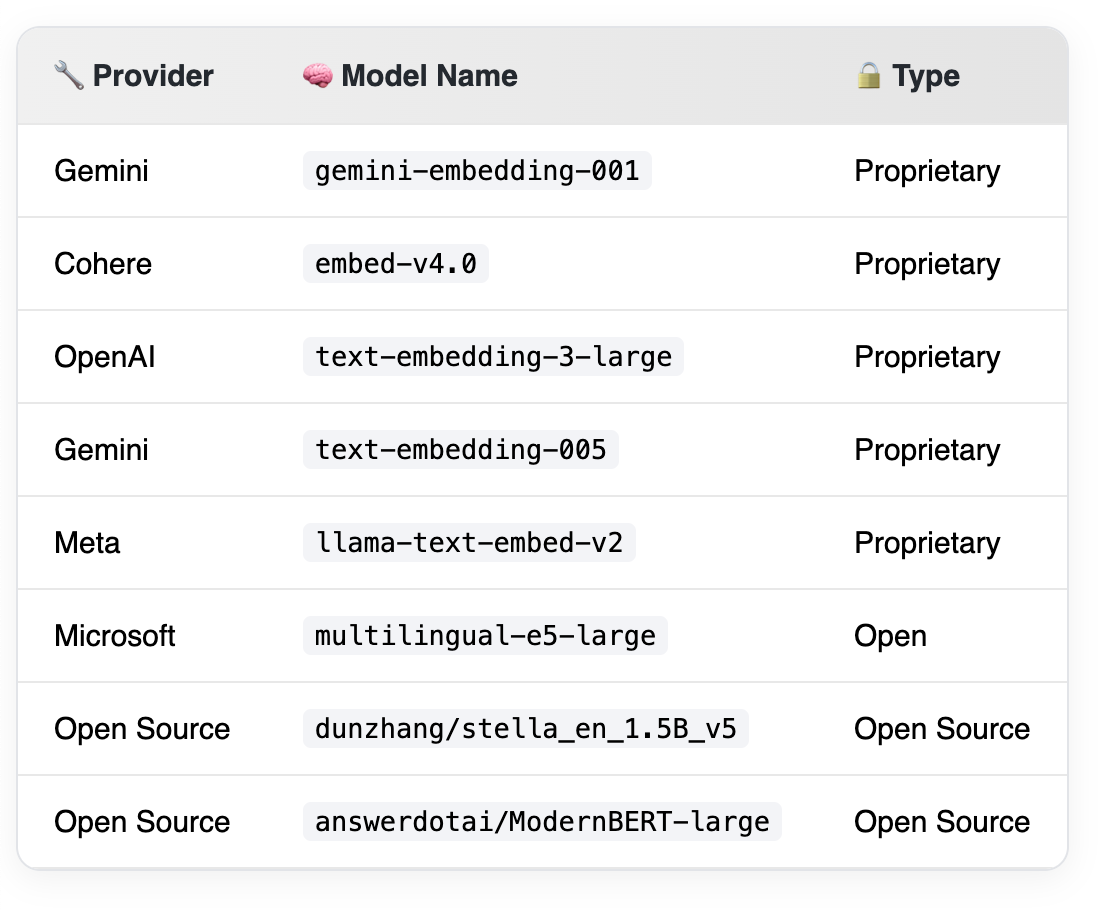Select the Model Name column header text
The height and width of the screenshot is (912, 1098).
(429, 76)
